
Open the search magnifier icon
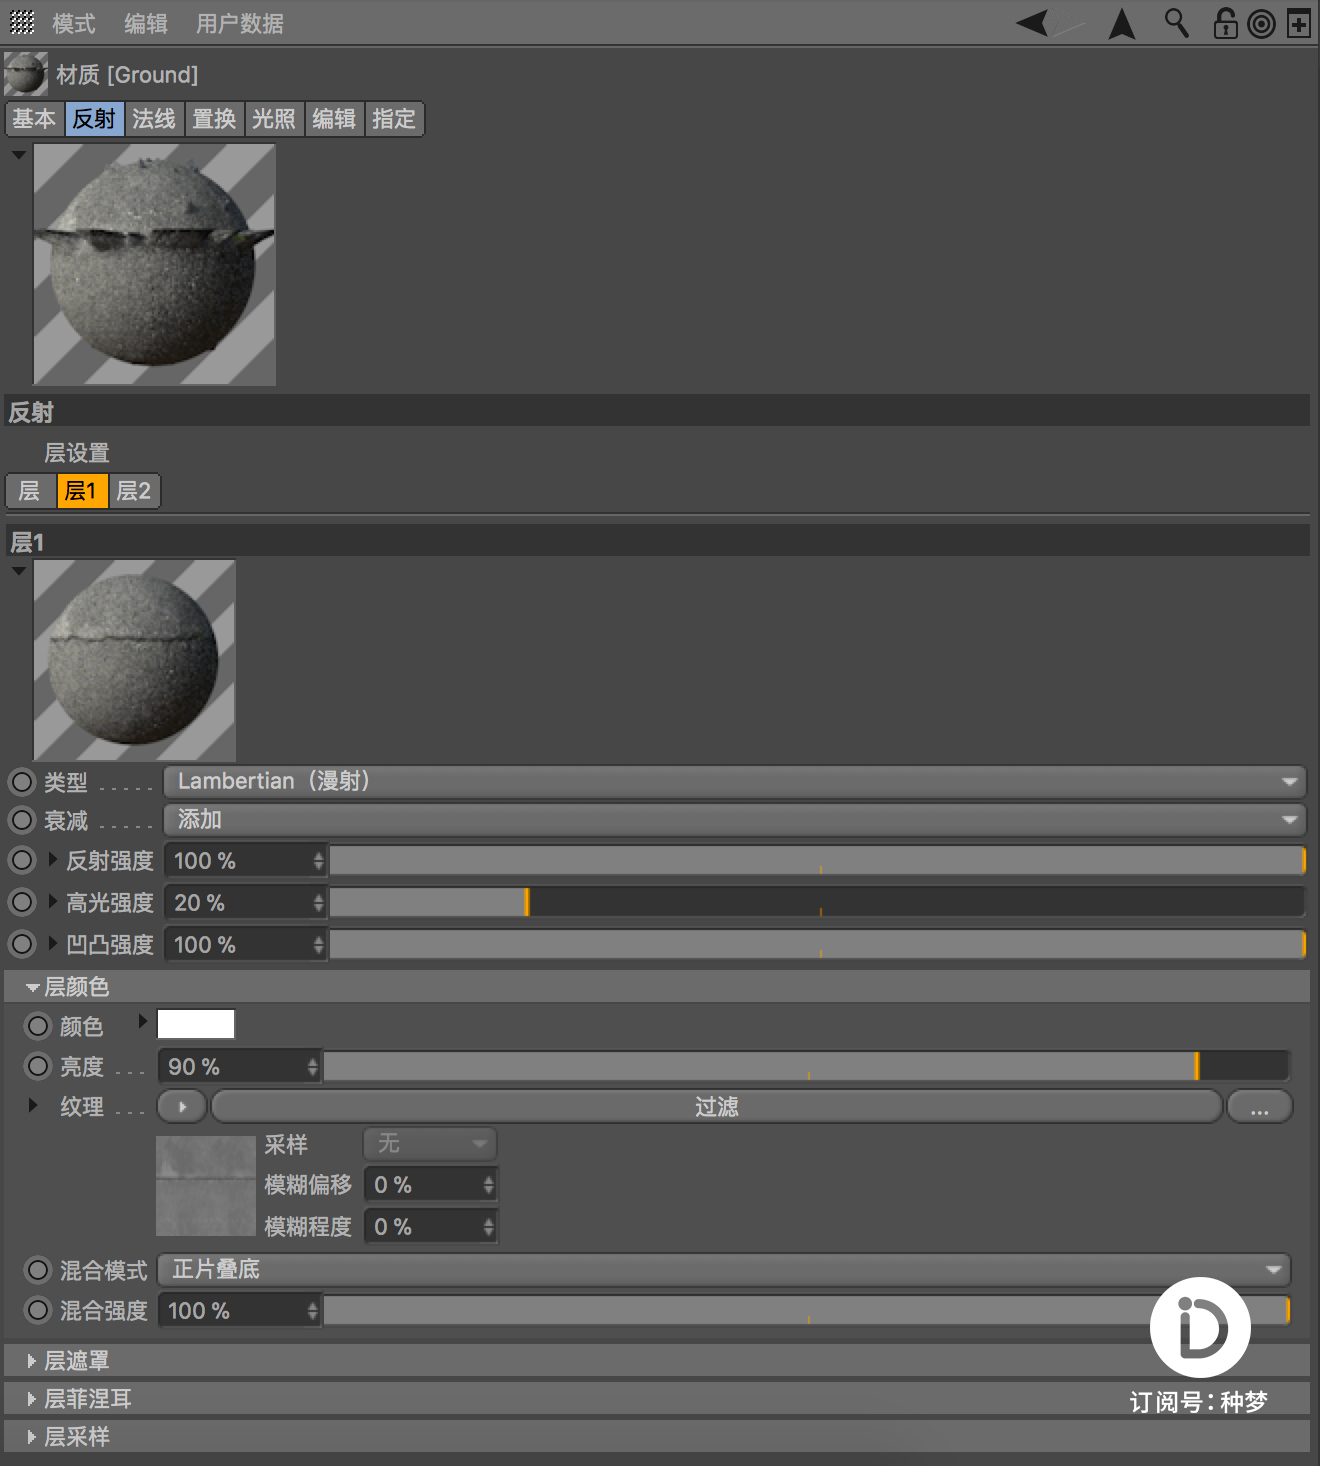(x=1176, y=23)
